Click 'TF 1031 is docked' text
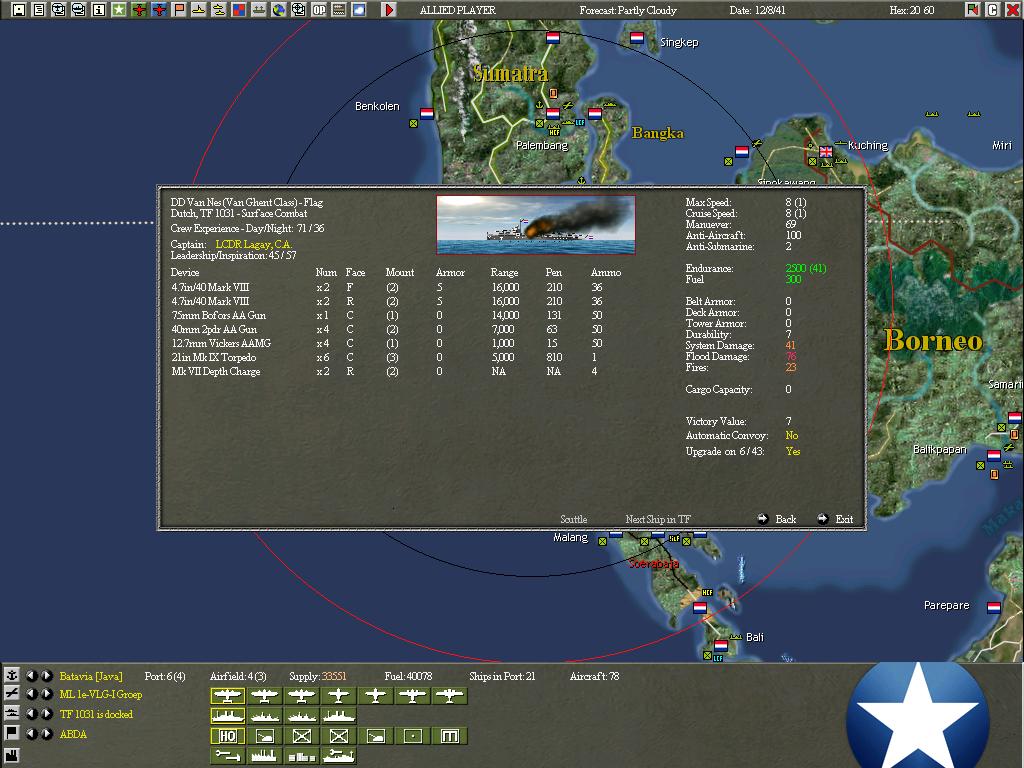The width and height of the screenshot is (1024, 768). tap(96, 714)
